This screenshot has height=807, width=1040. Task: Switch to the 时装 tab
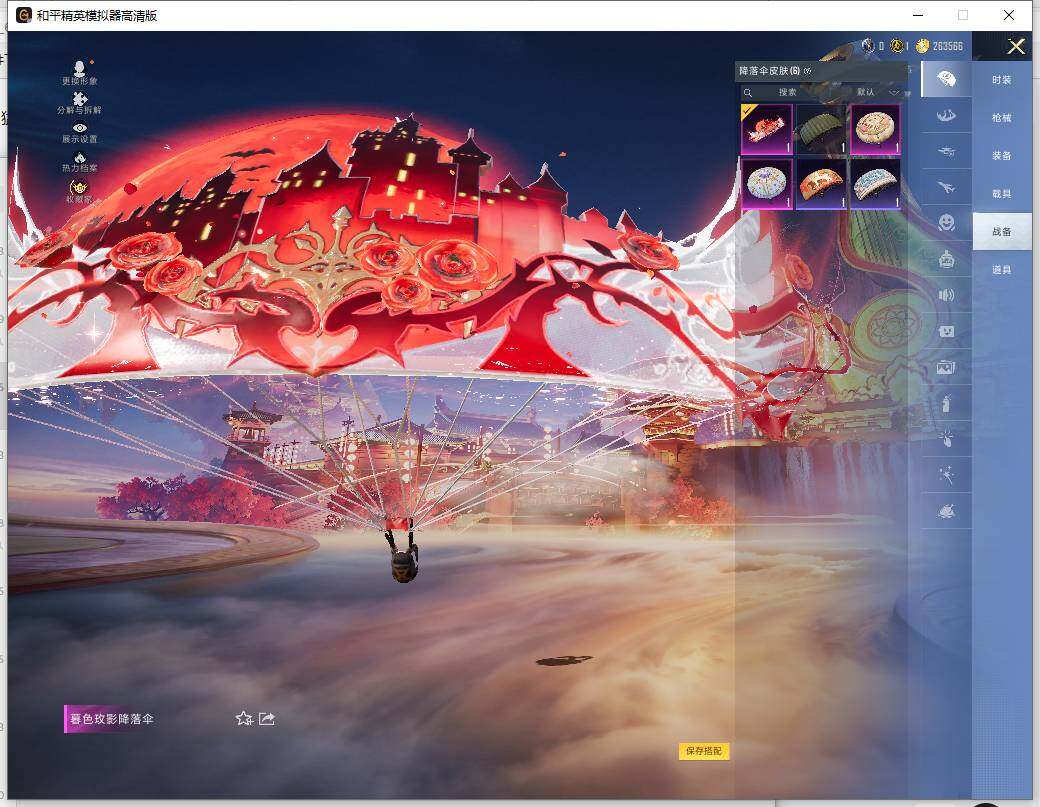point(1002,80)
